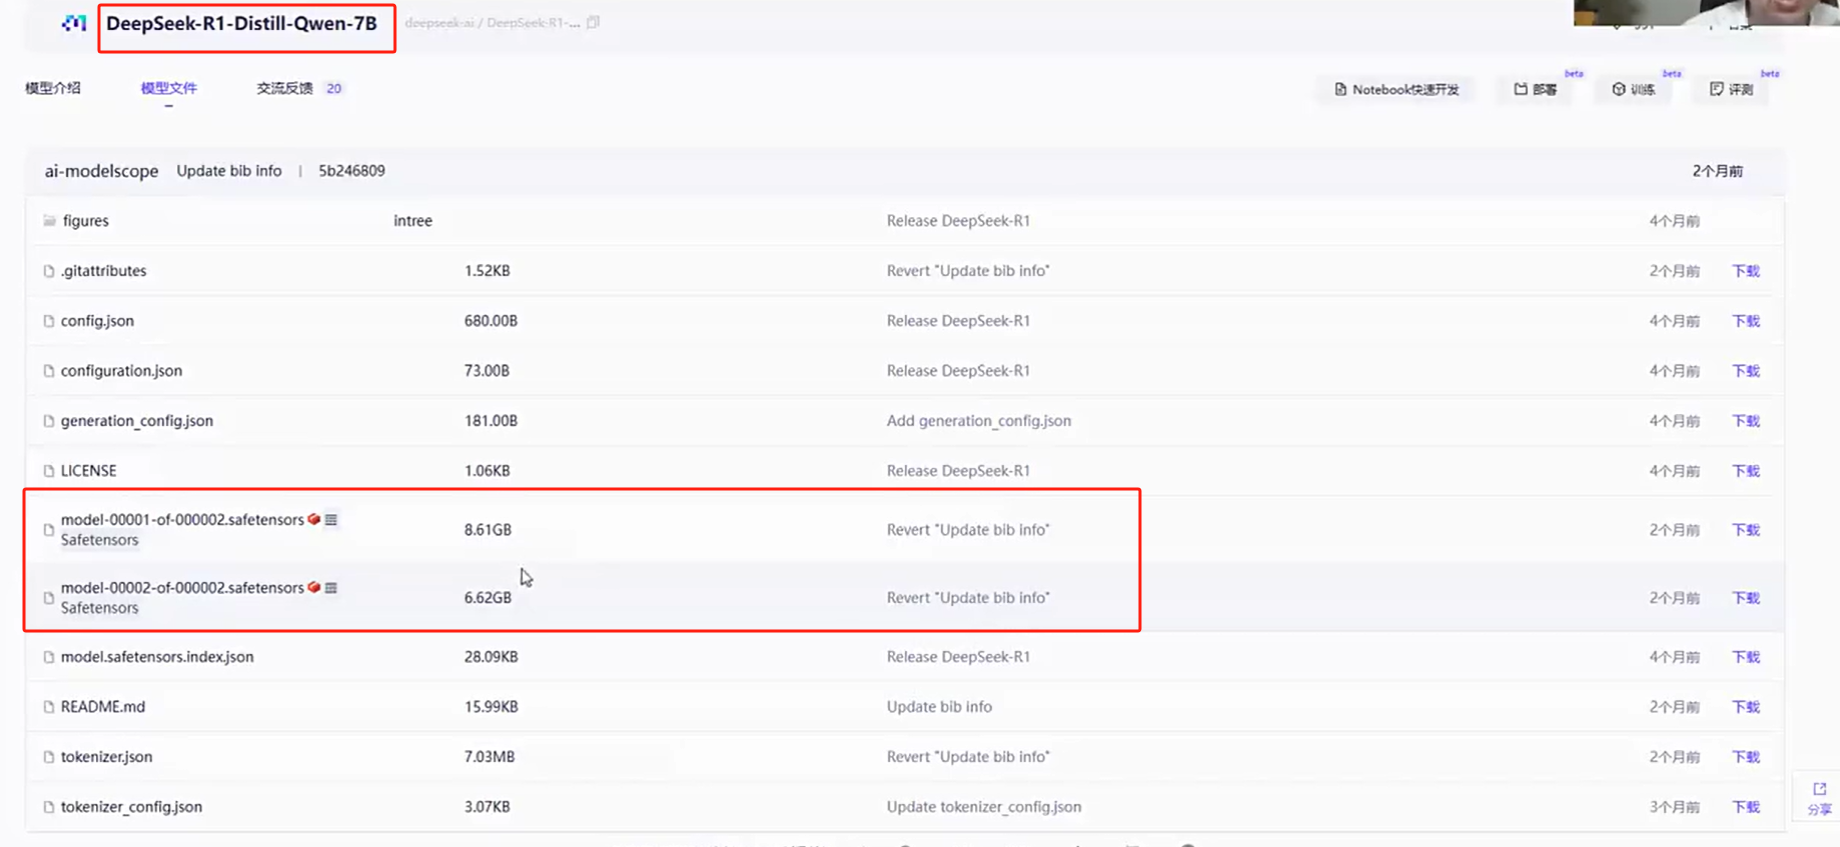Click the 评测 evaluation button
Image resolution: width=1840 pixels, height=847 pixels.
click(1732, 89)
